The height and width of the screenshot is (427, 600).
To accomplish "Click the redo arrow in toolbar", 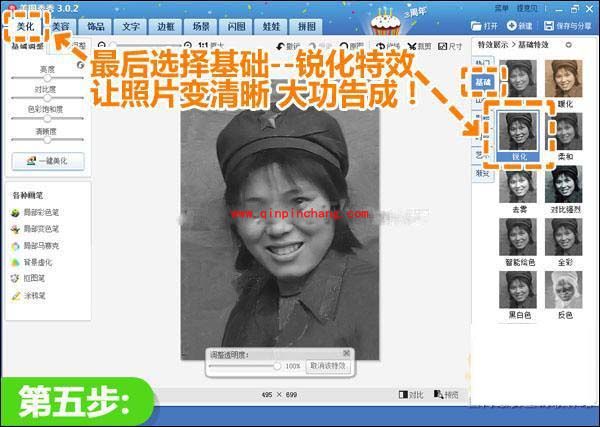I will 319,46.
